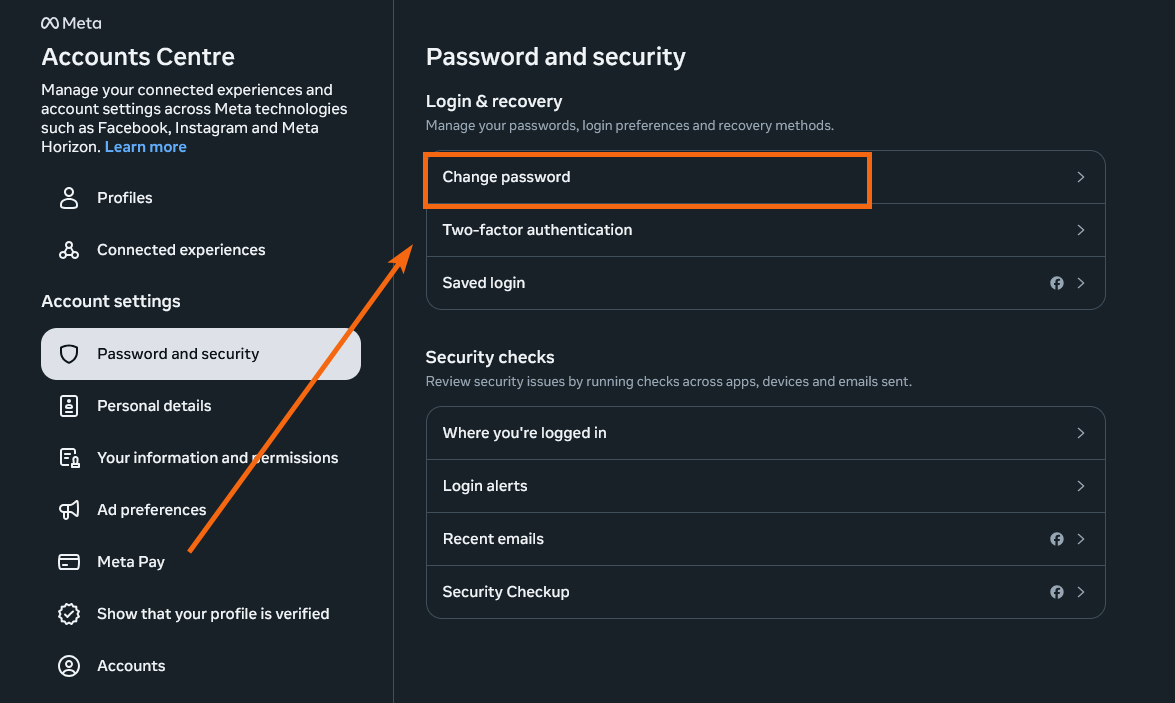Open the Recent emails option
Image resolution: width=1175 pixels, height=703 pixels.
pos(494,539)
